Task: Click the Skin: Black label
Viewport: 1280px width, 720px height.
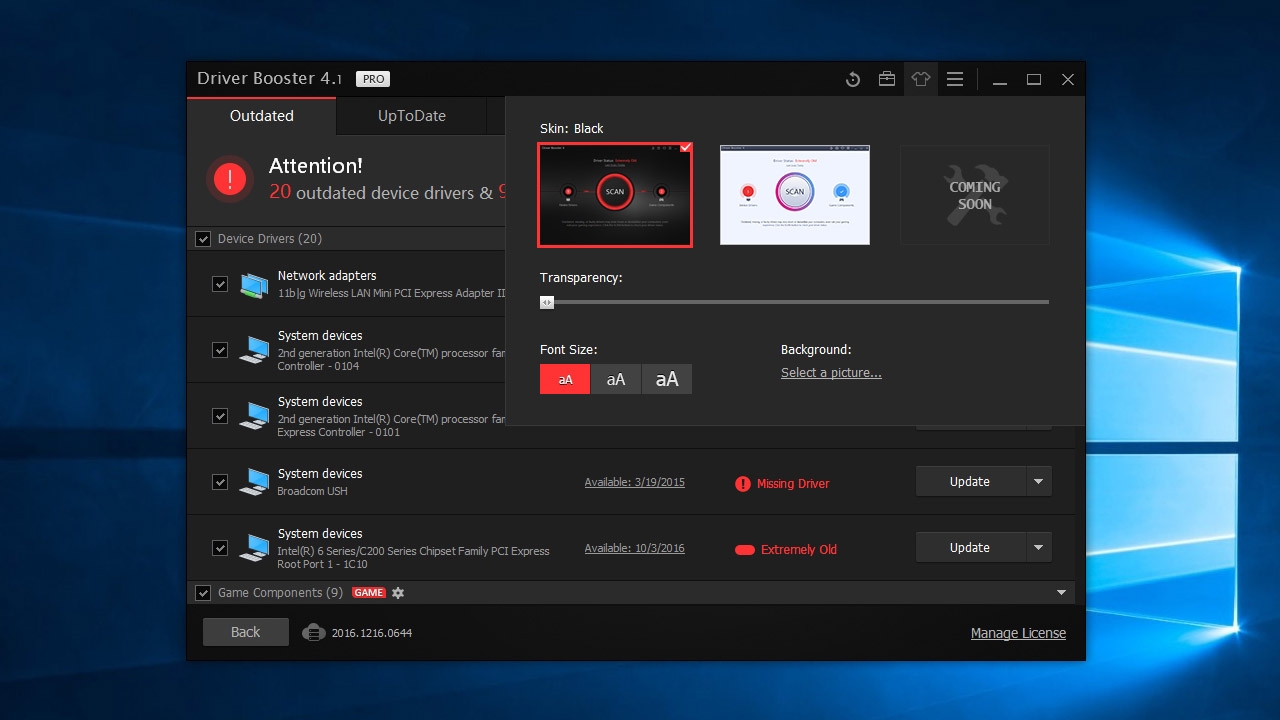Action: pyautogui.click(x=572, y=129)
